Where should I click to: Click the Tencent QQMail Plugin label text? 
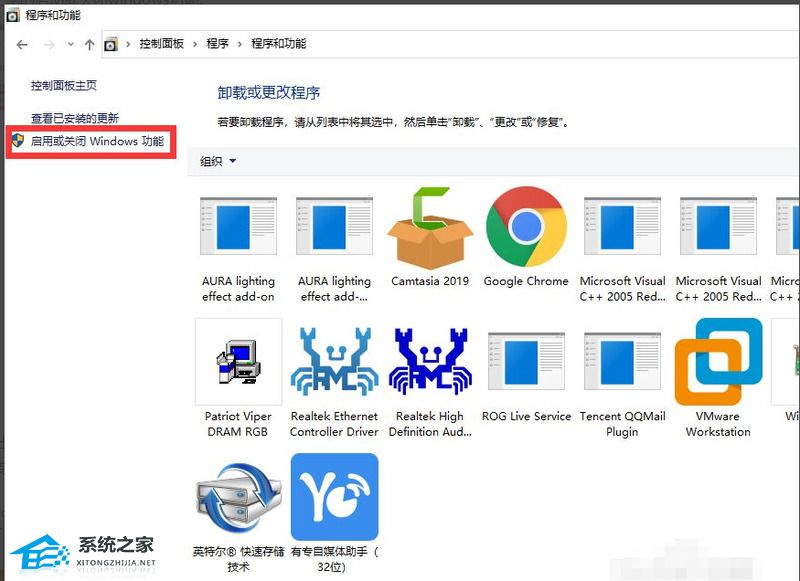(622, 424)
